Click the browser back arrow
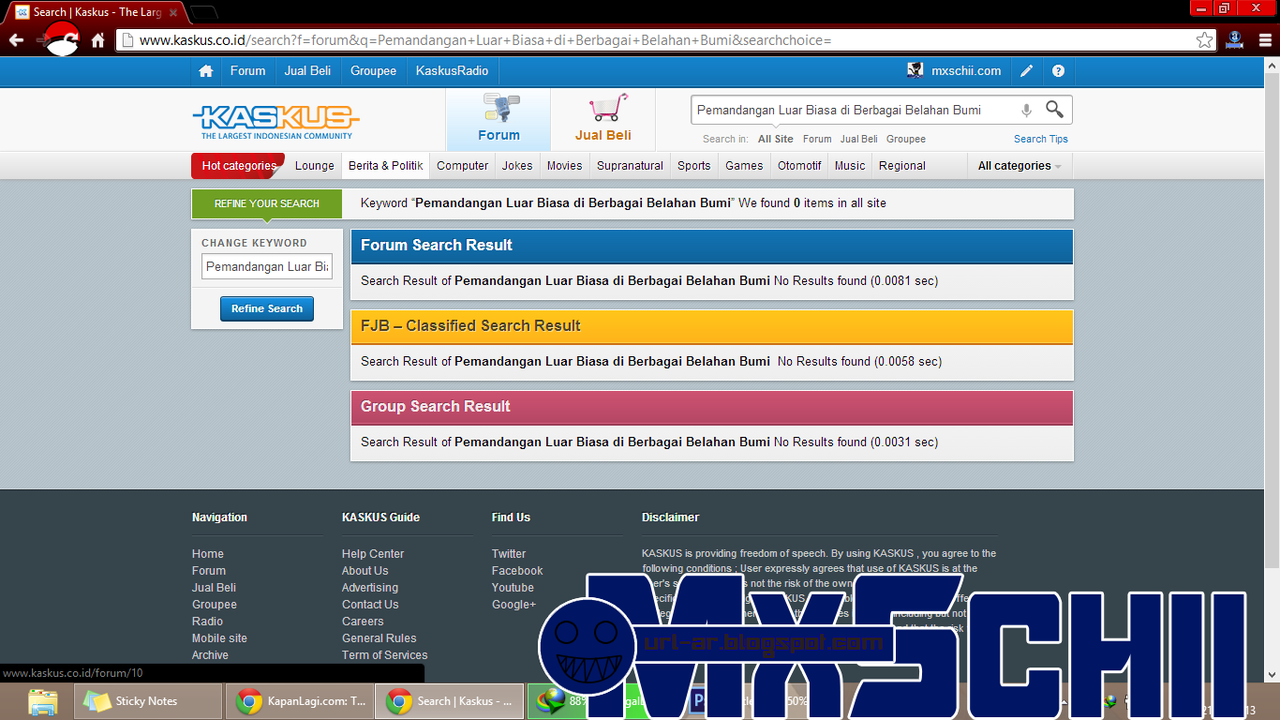Screen dimensions: 1280x720 click(x=16, y=40)
